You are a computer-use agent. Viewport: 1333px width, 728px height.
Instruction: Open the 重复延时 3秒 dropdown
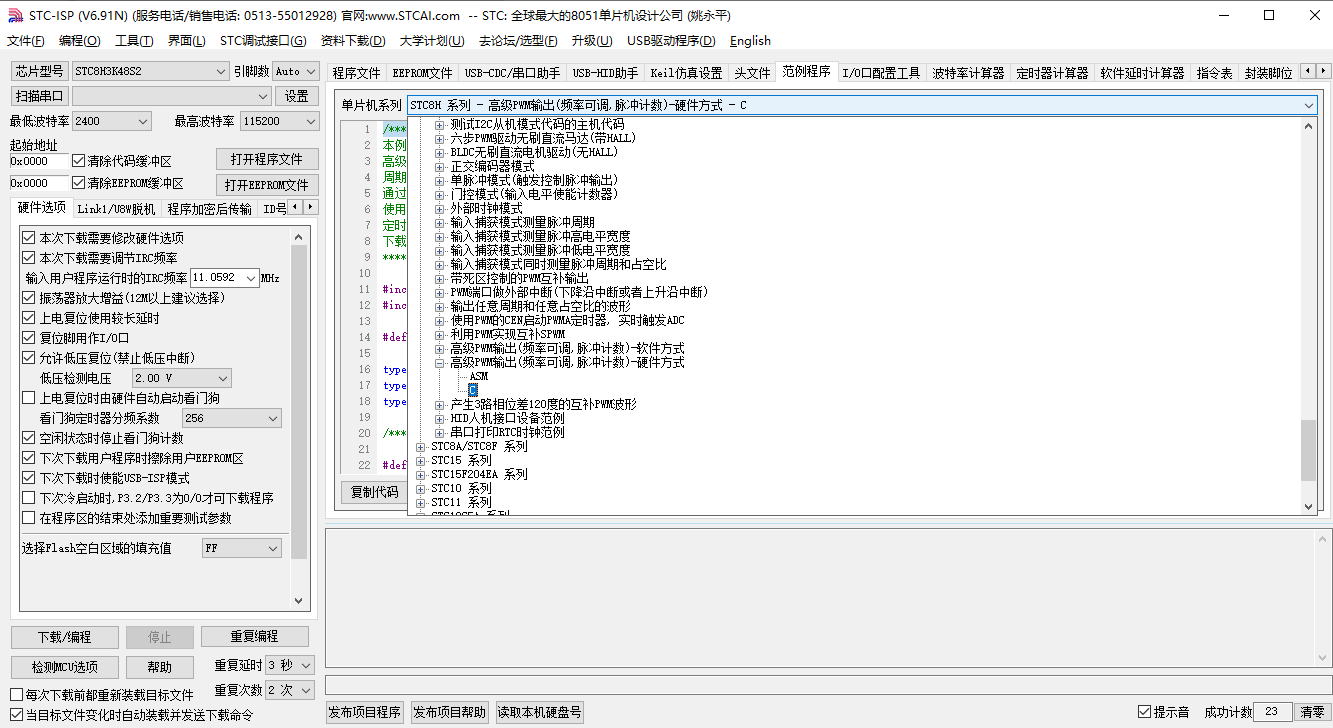[290, 665]
